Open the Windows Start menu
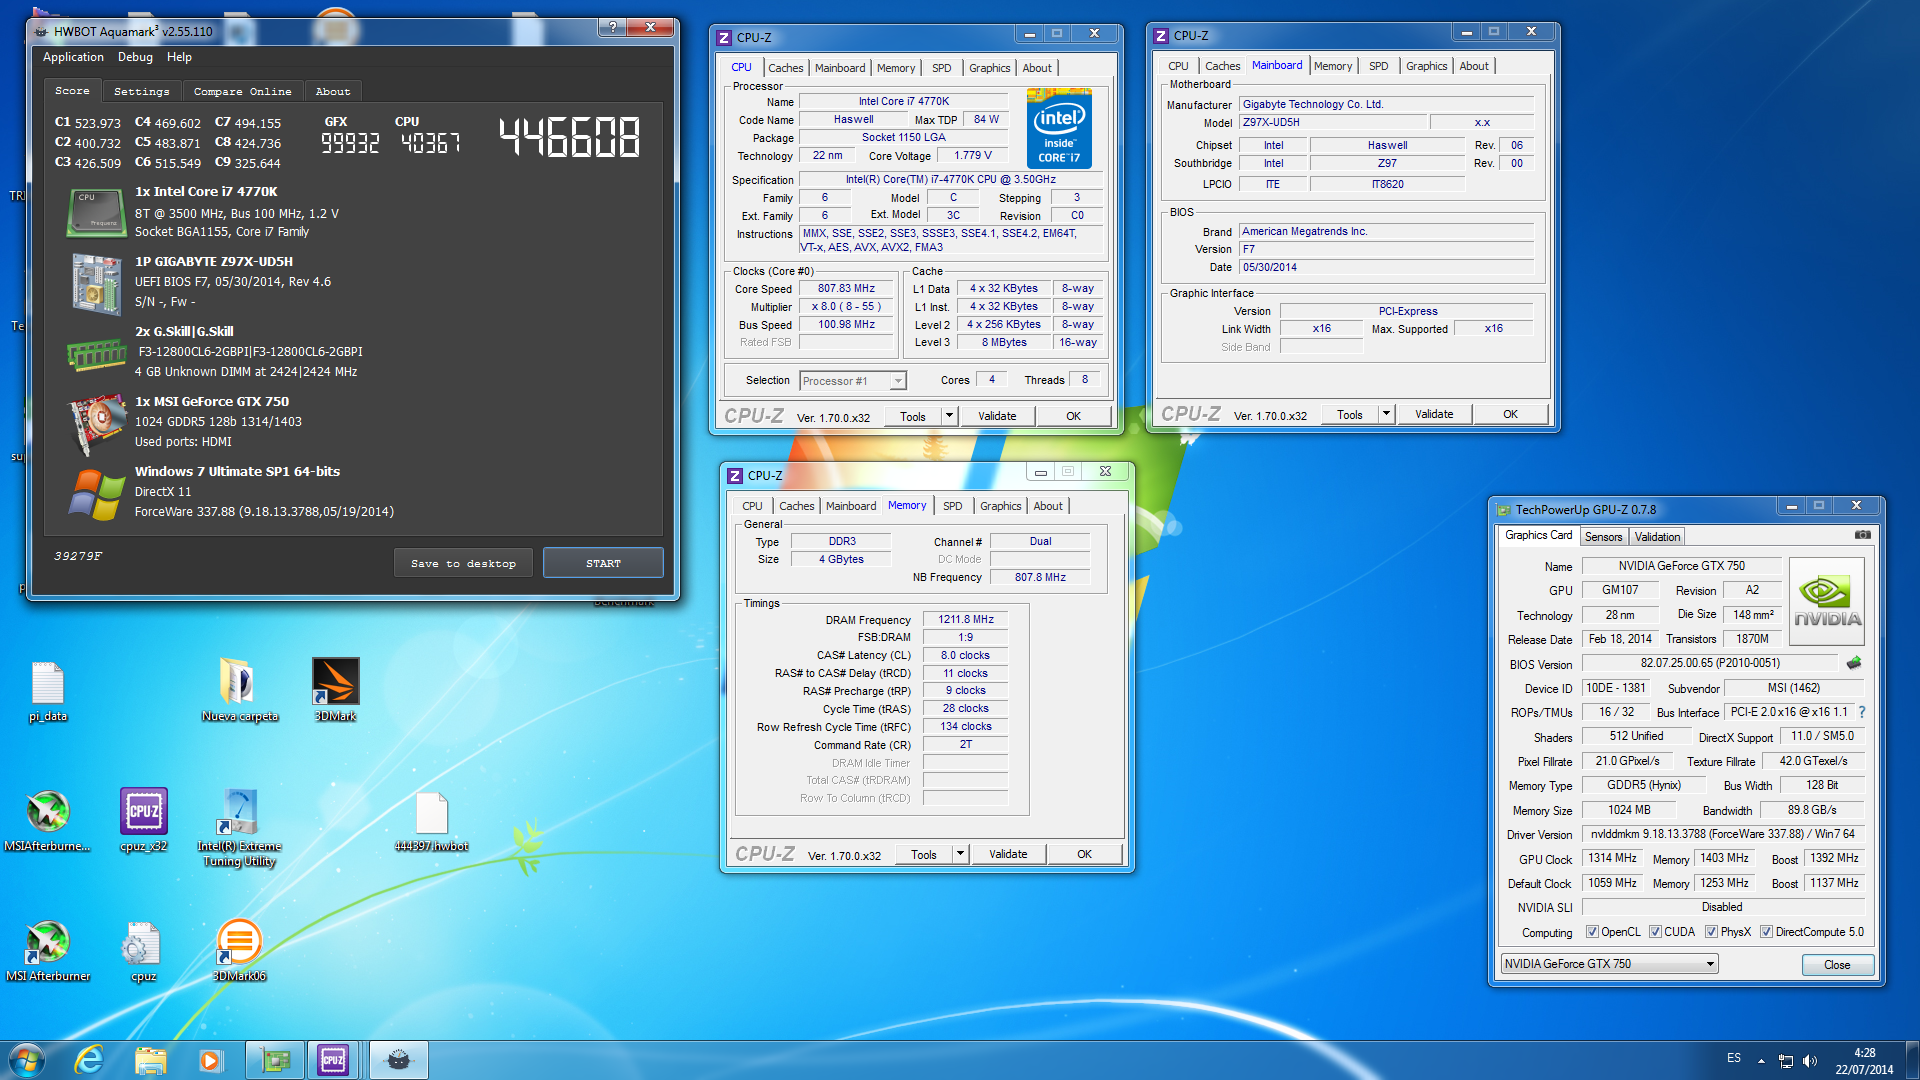The height and width of the screenshot is (1080, 1920). pos(27,1060)
